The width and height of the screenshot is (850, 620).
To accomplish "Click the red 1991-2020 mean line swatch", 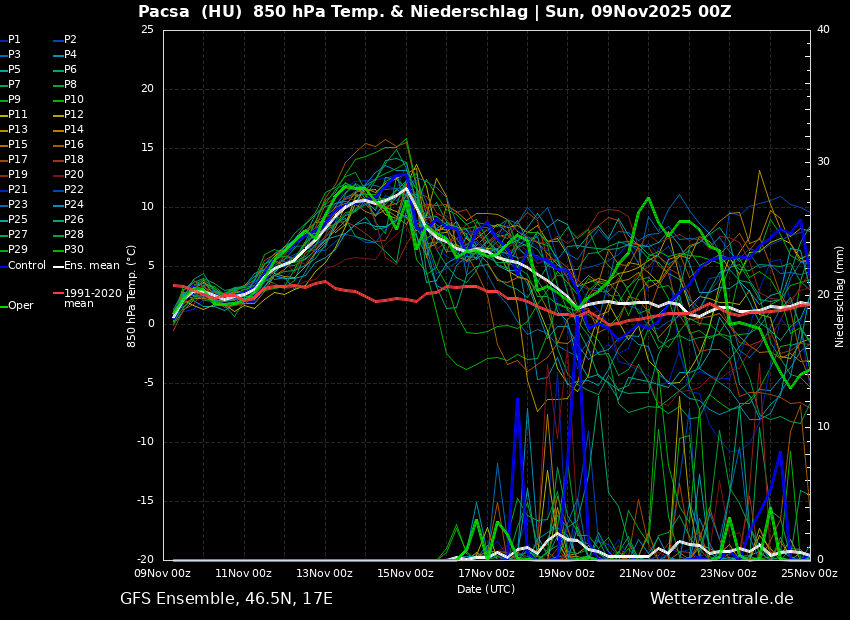I will click(58, 294).
